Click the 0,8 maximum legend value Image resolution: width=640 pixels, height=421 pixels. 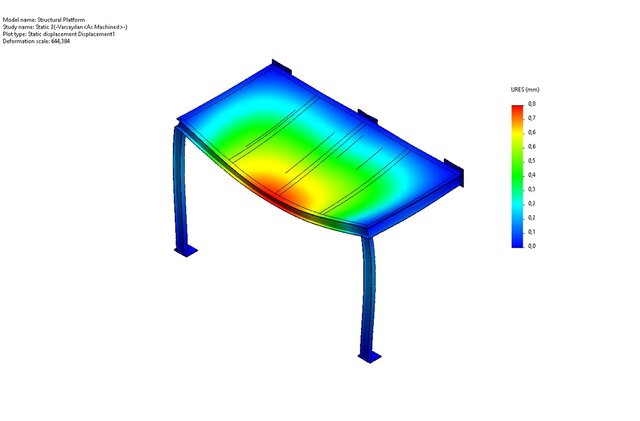coord(531,104)
